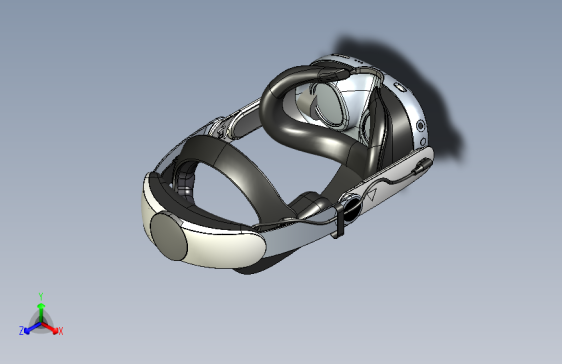Click the blue Z axis of the triad
The image size is (562, 364).
tap(33, 328)
